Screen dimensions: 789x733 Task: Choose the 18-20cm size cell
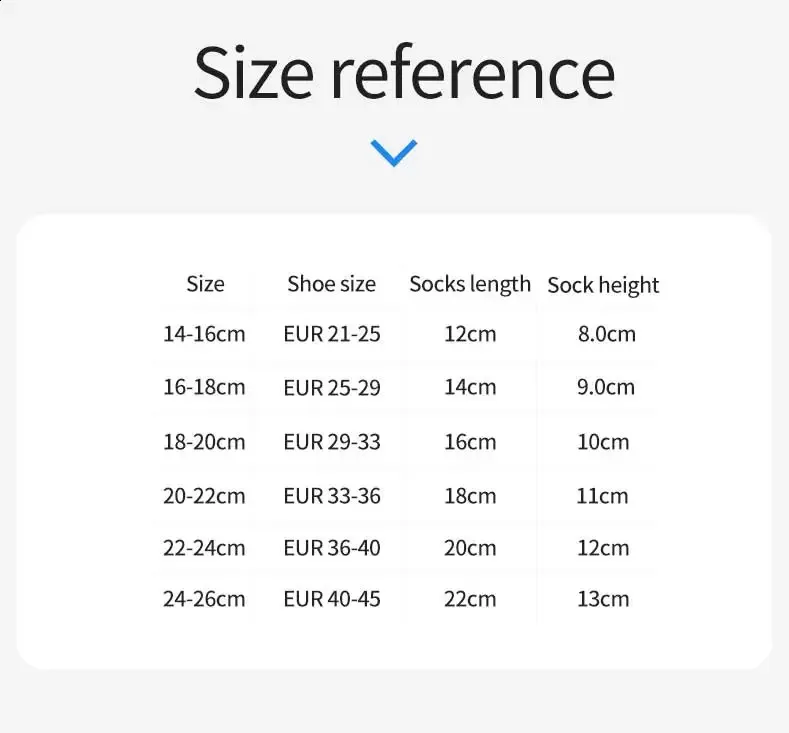tap(204, 442)
